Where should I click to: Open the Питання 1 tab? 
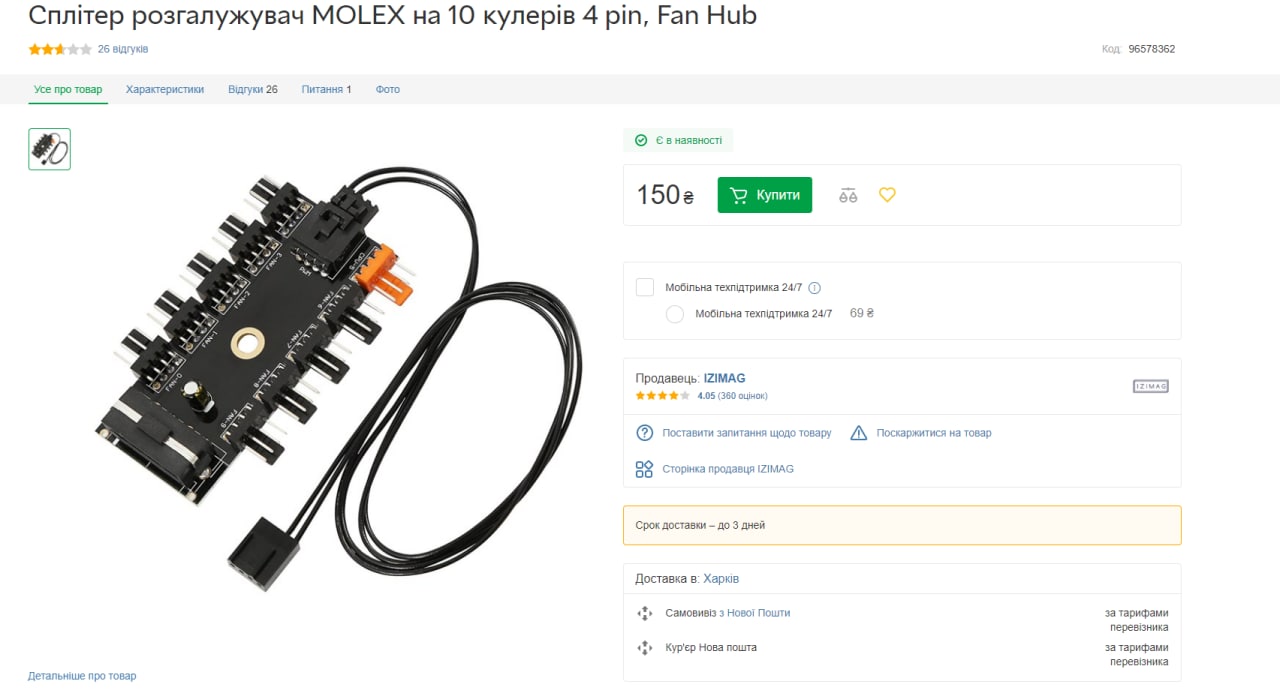pos(327,89)
